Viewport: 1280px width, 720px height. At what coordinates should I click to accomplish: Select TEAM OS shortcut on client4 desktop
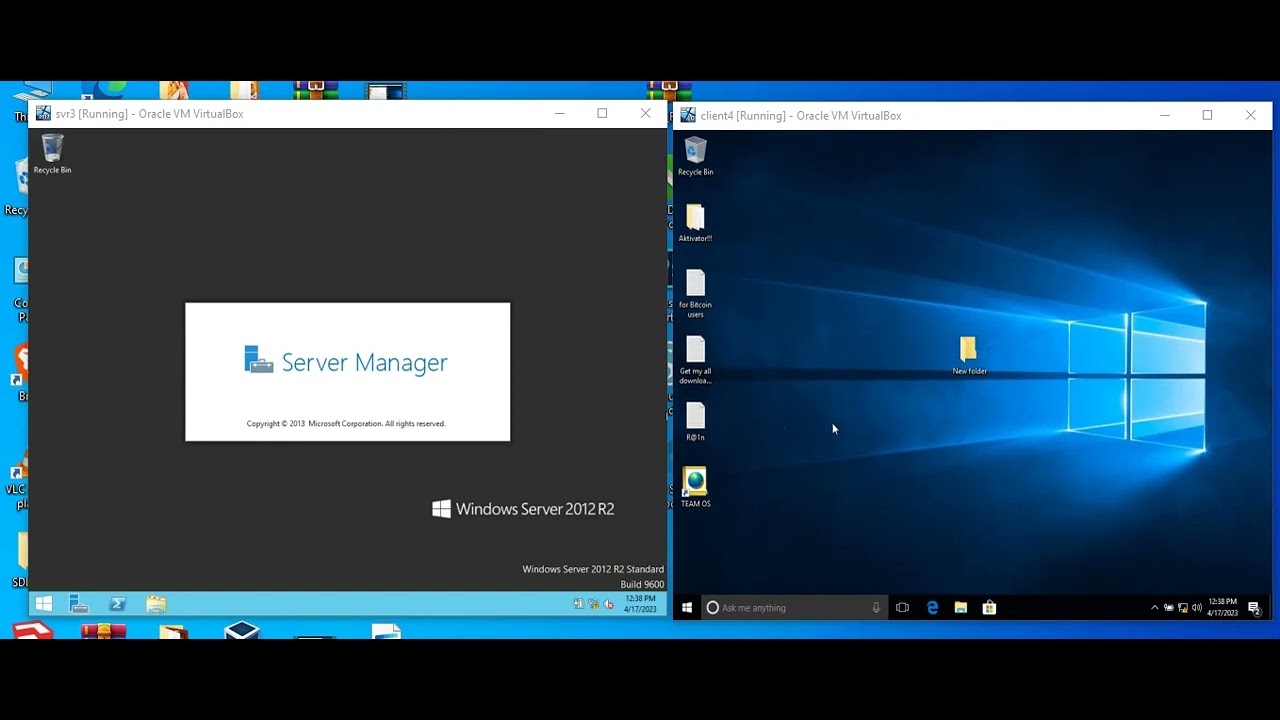point(695,488)
